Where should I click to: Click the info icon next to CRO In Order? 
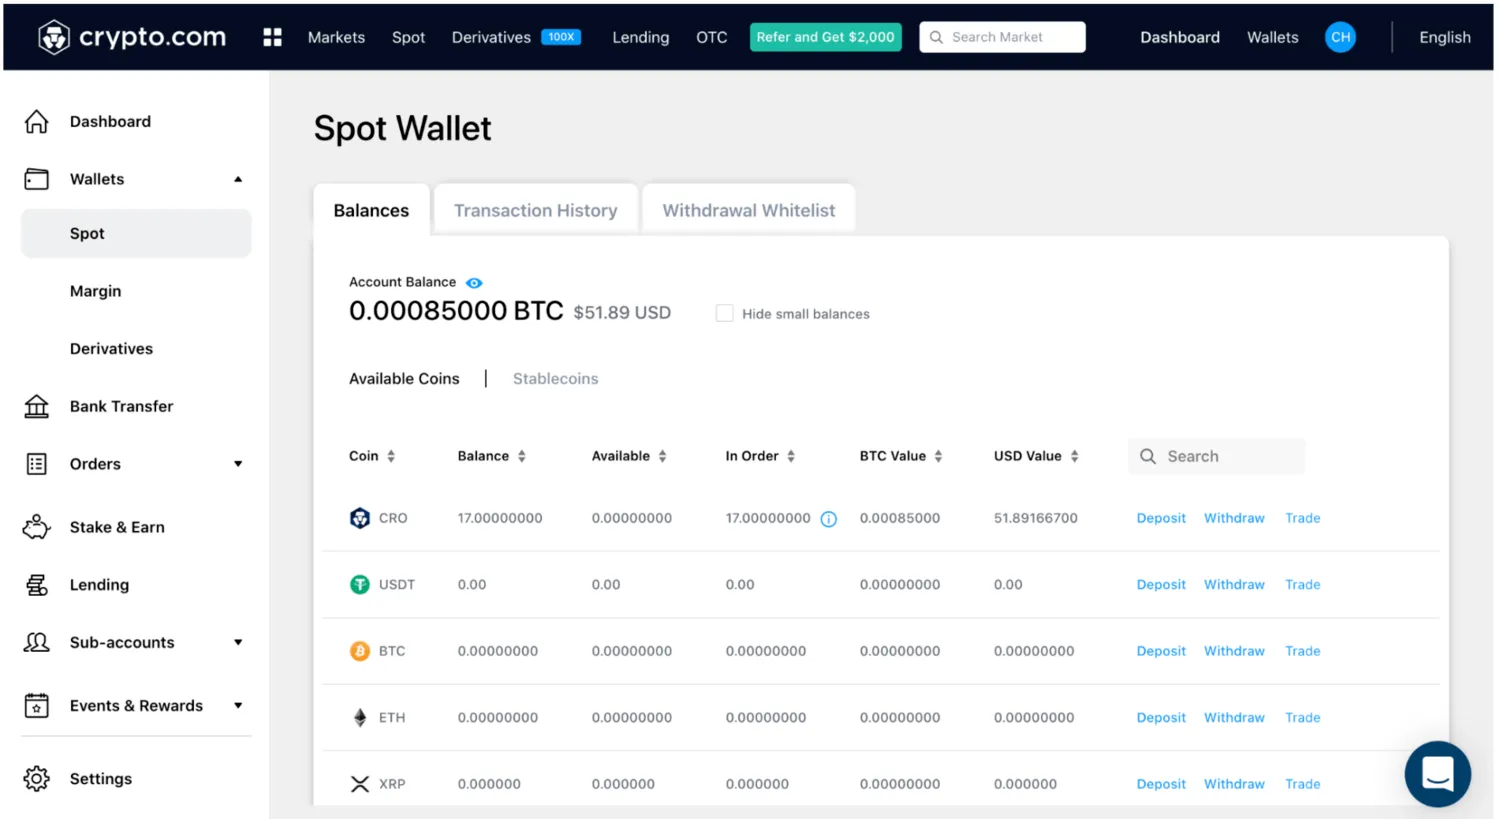[829, 519]
